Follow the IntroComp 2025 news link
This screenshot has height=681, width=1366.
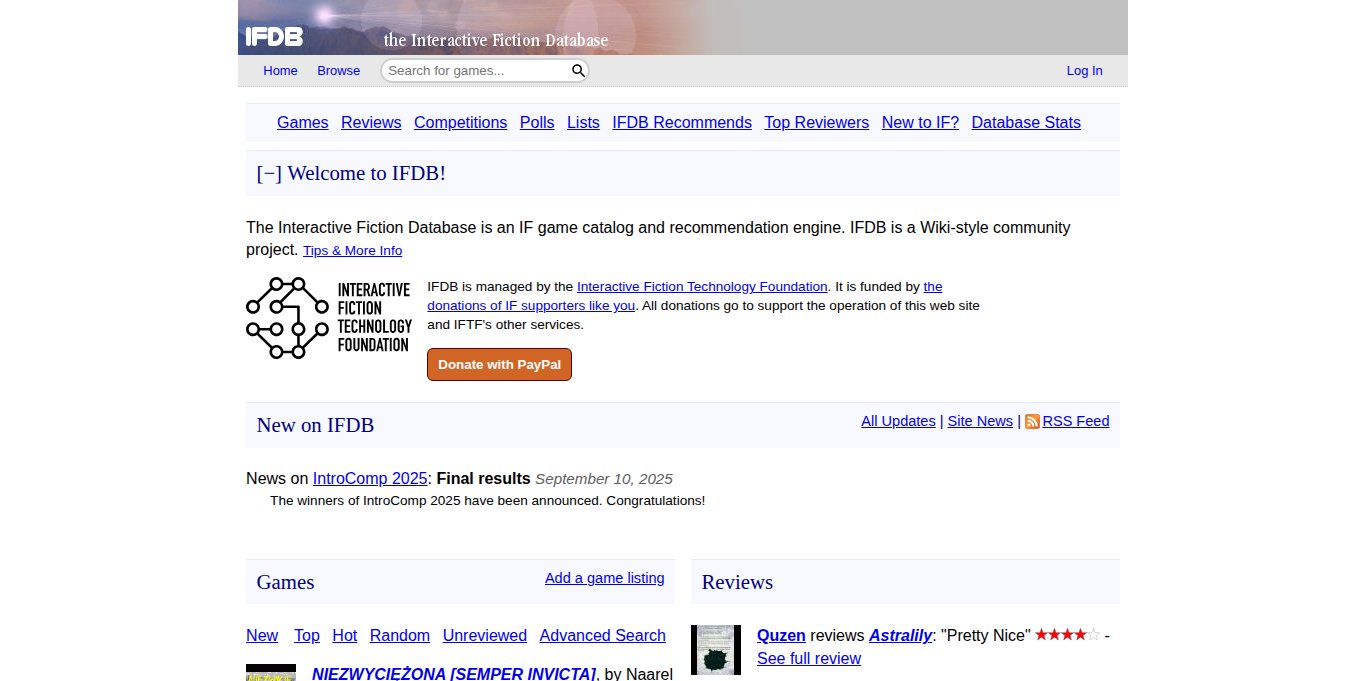tap(370, 478)
